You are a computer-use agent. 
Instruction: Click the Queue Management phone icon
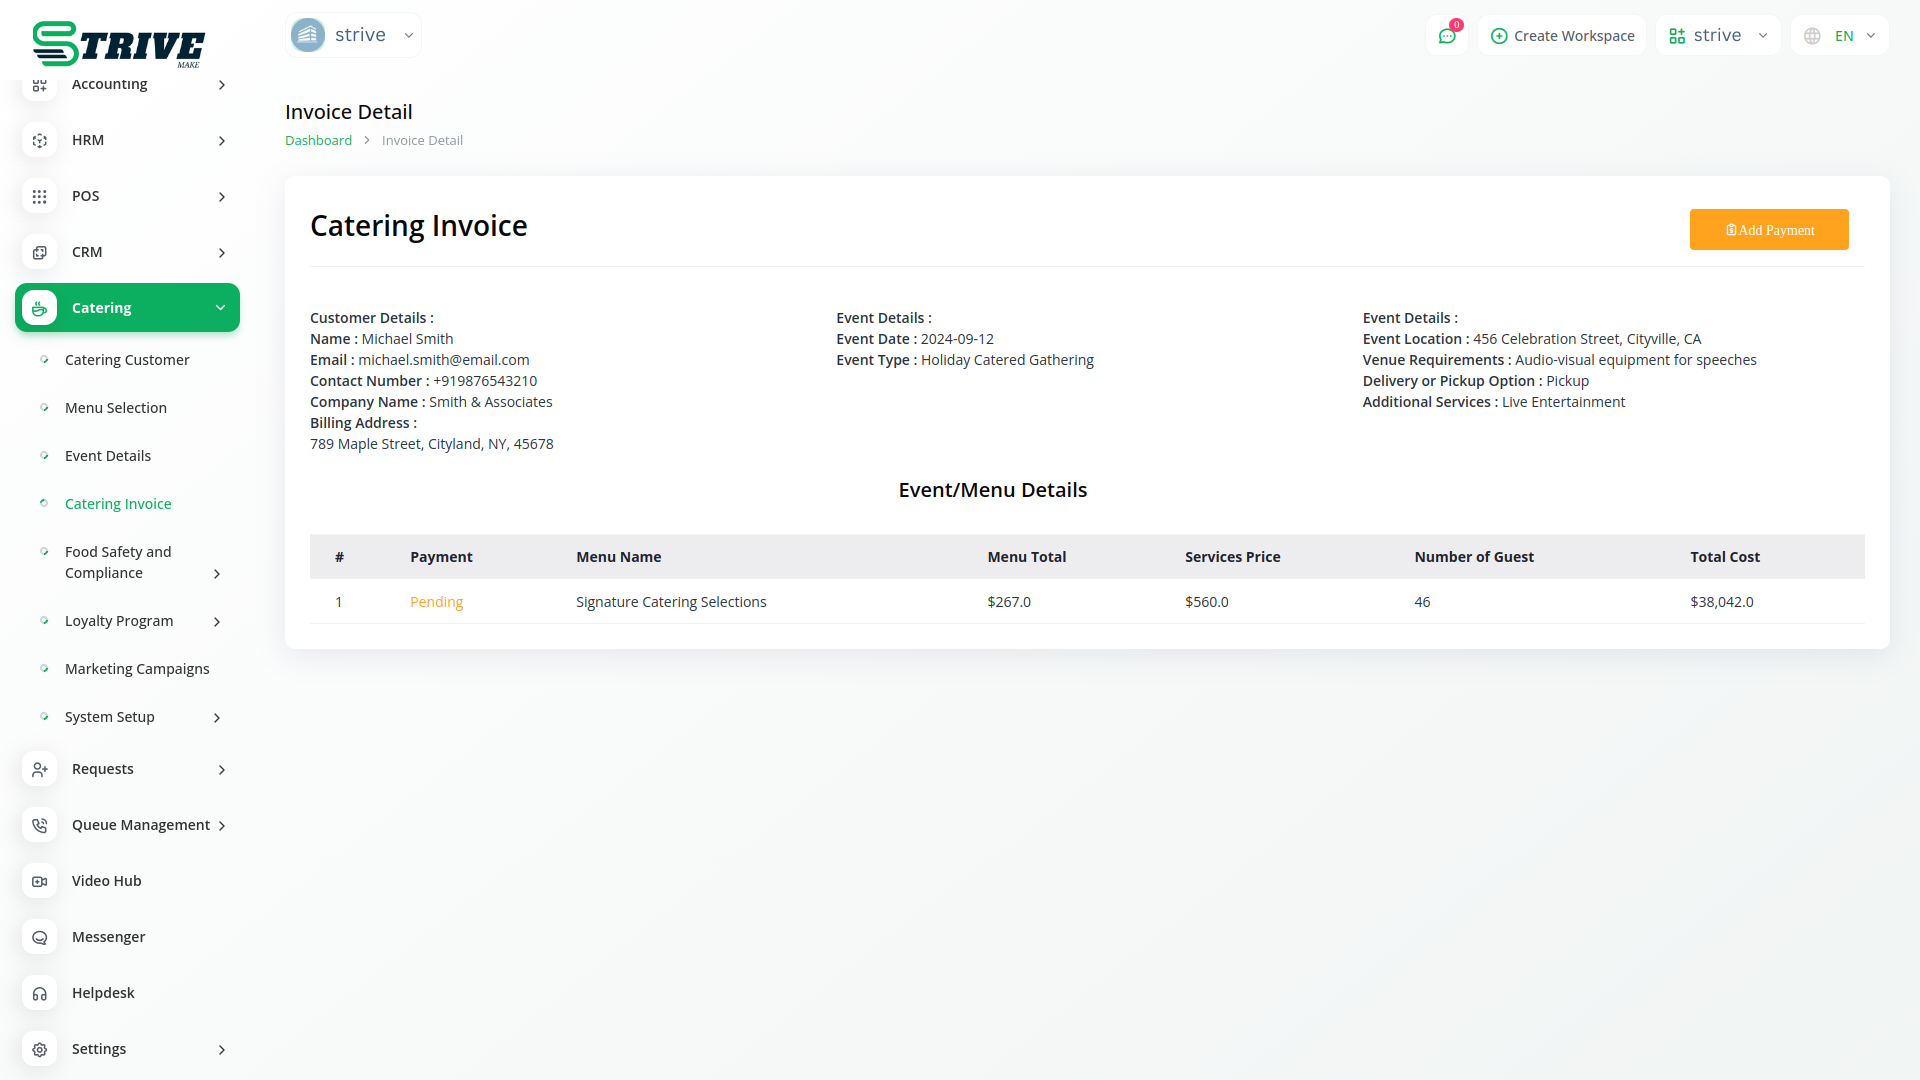(39, 826)
